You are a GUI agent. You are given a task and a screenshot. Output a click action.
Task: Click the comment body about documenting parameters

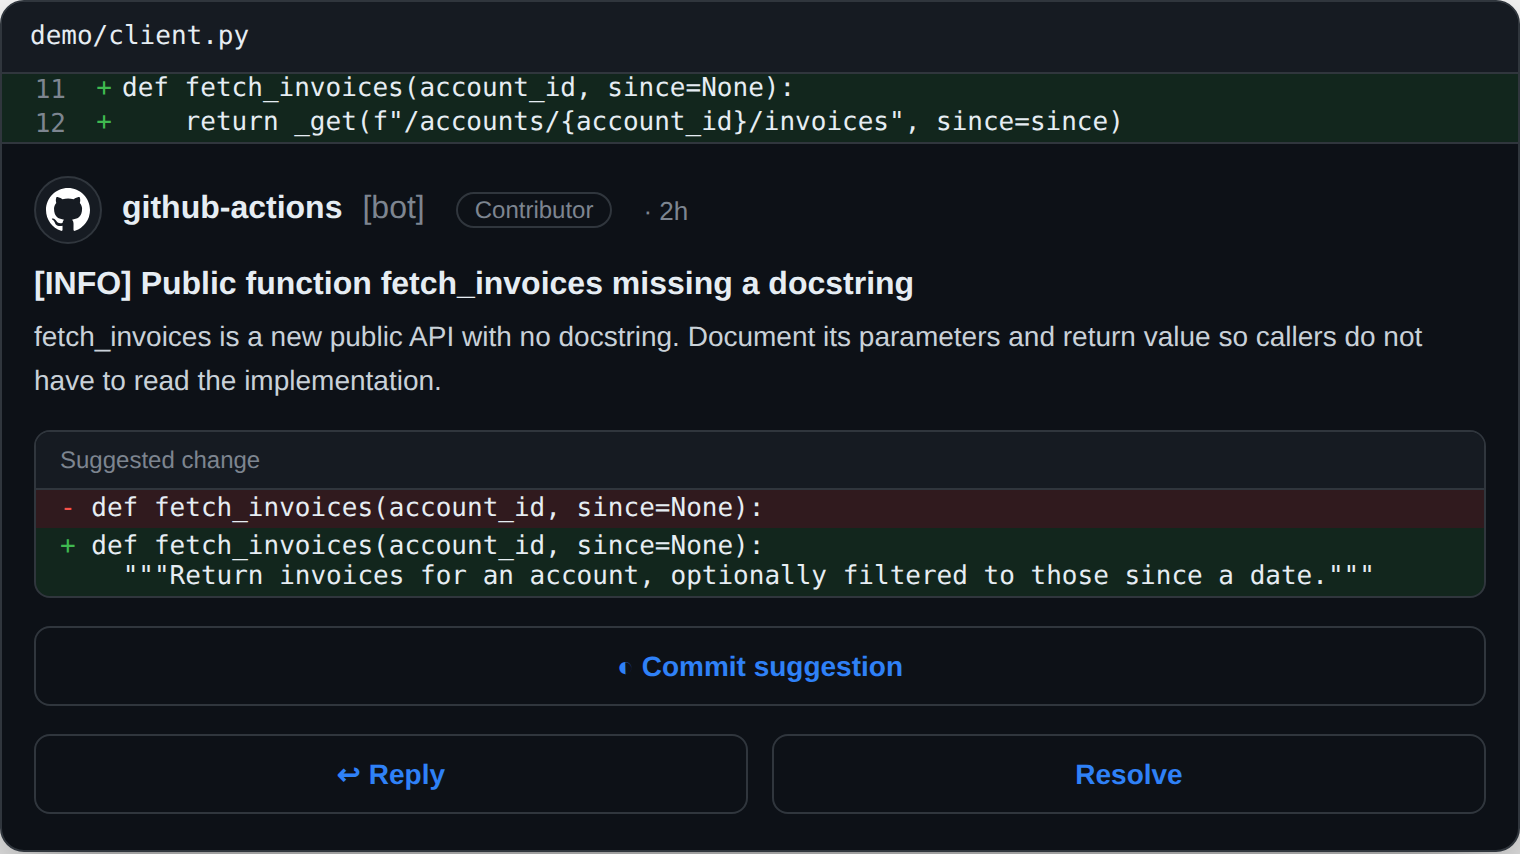728,359
